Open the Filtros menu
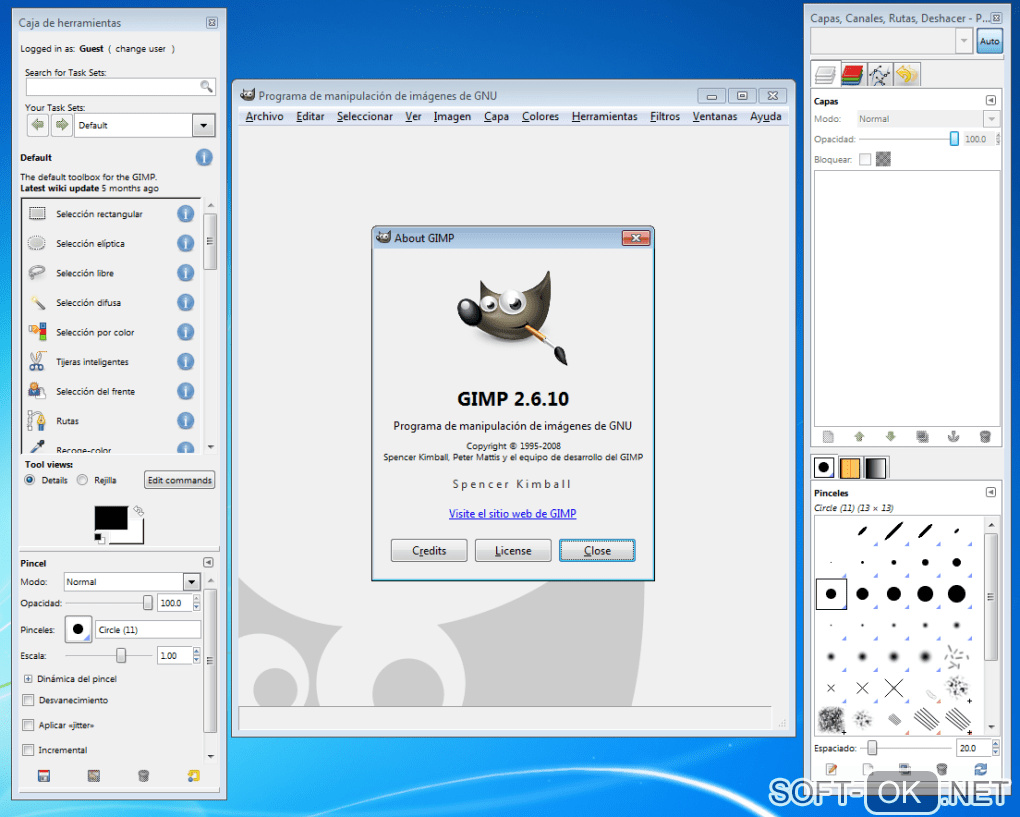Image resolution: width=1020 pixels, height=817 pixels. point(665,116)
